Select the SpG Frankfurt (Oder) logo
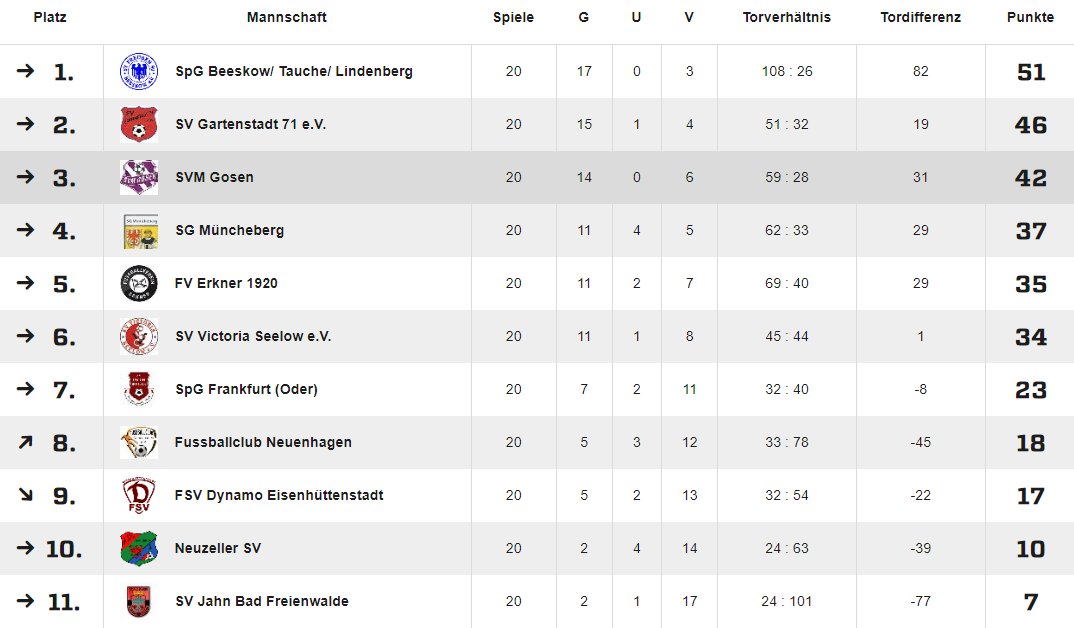This screenshot has width=1074, height=628. pos(139,389)
